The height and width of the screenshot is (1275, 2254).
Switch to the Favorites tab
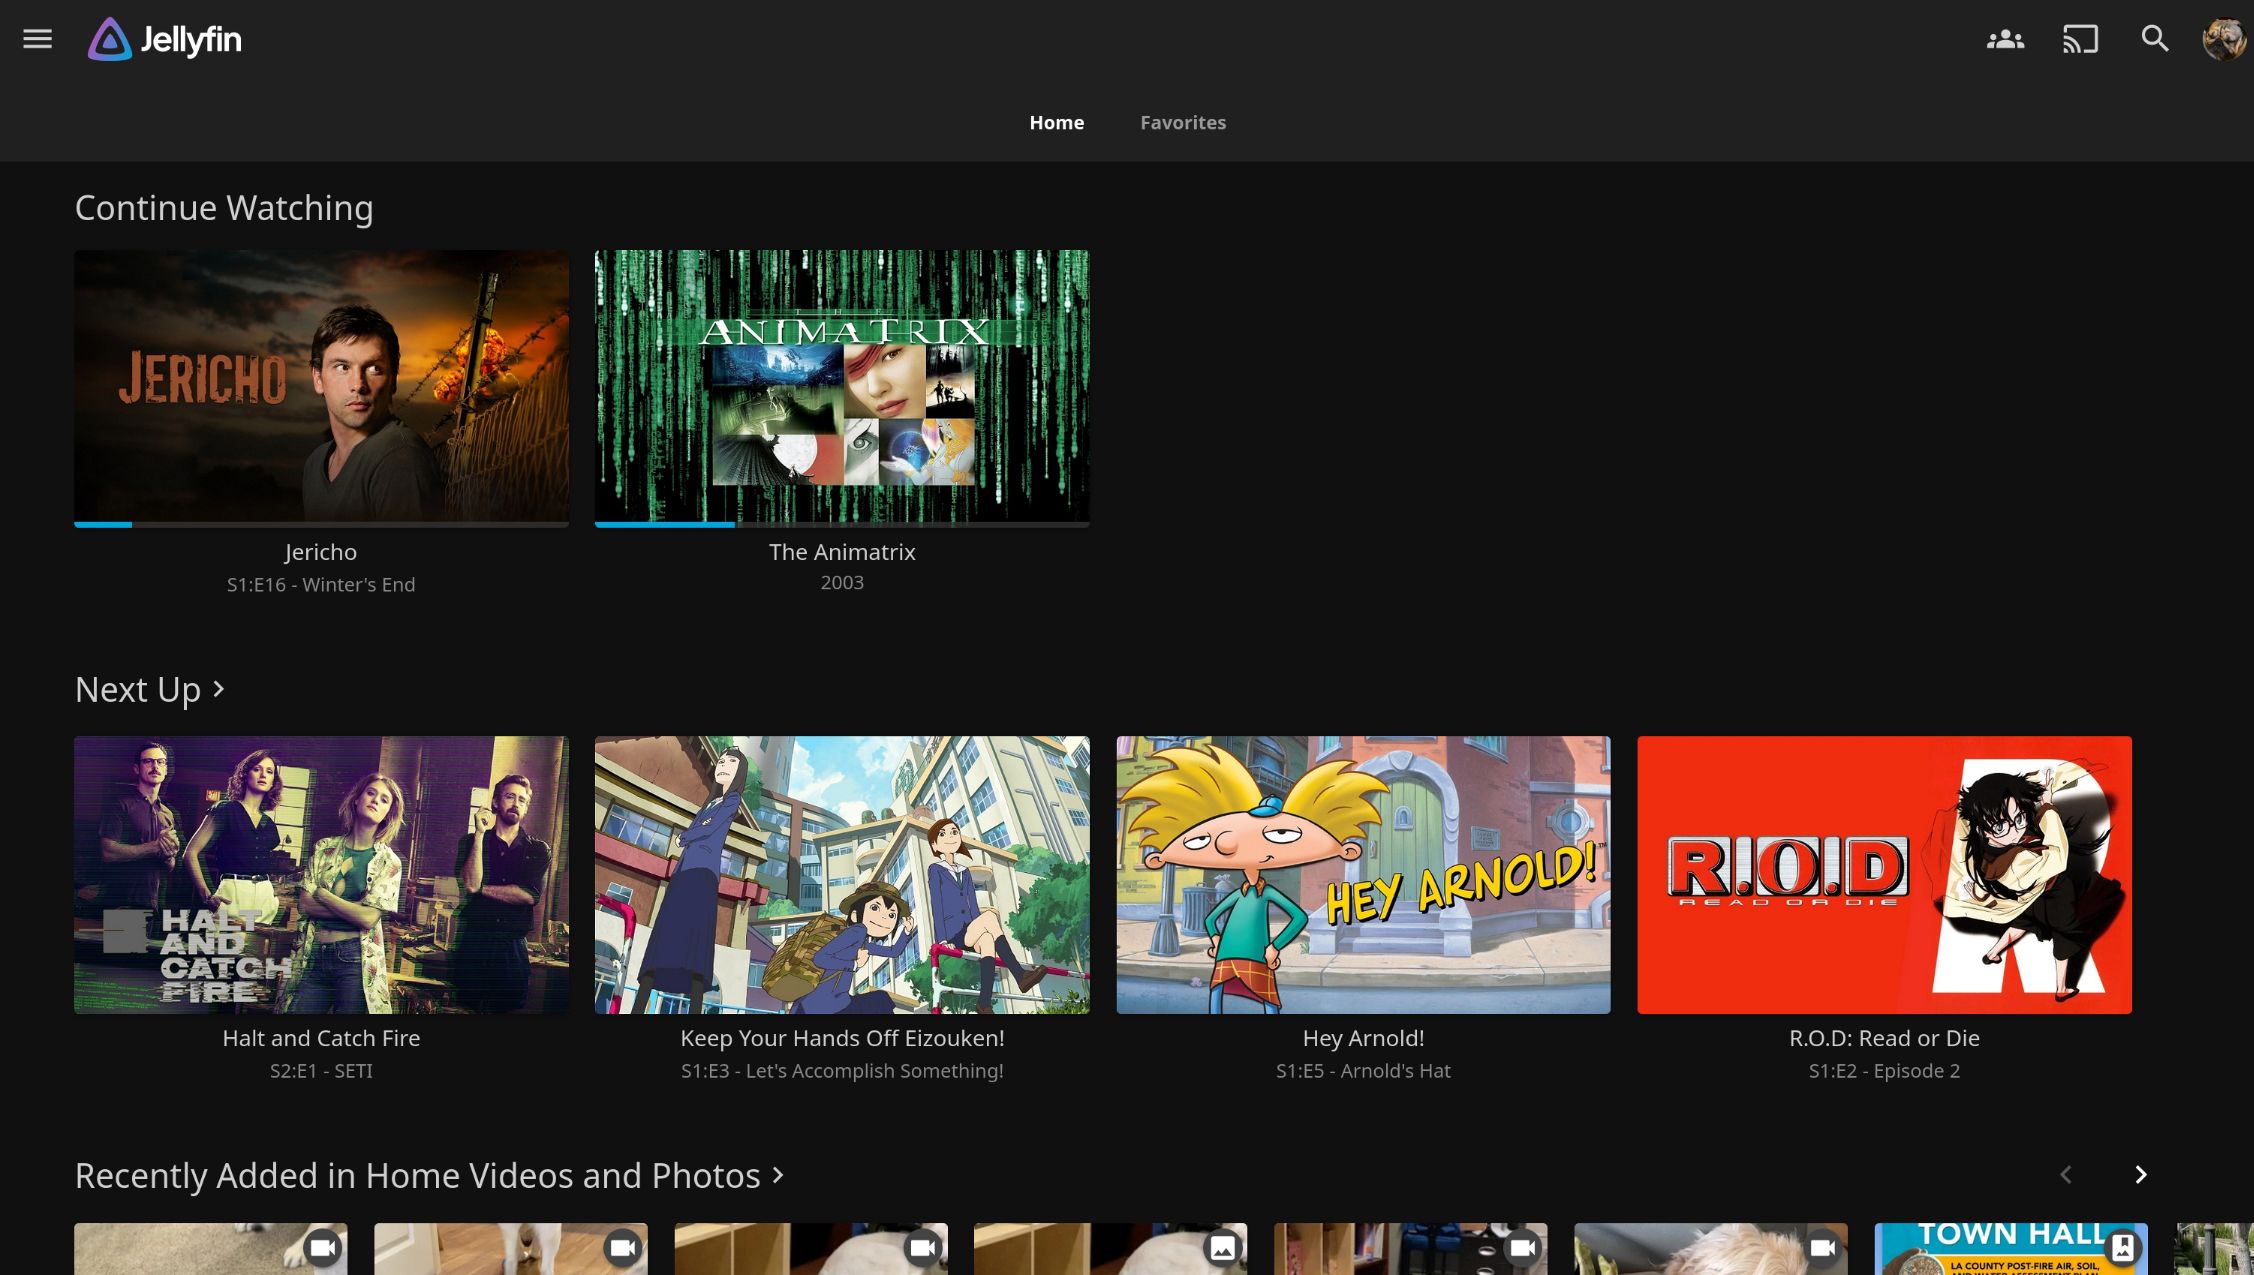[1183, 122]
